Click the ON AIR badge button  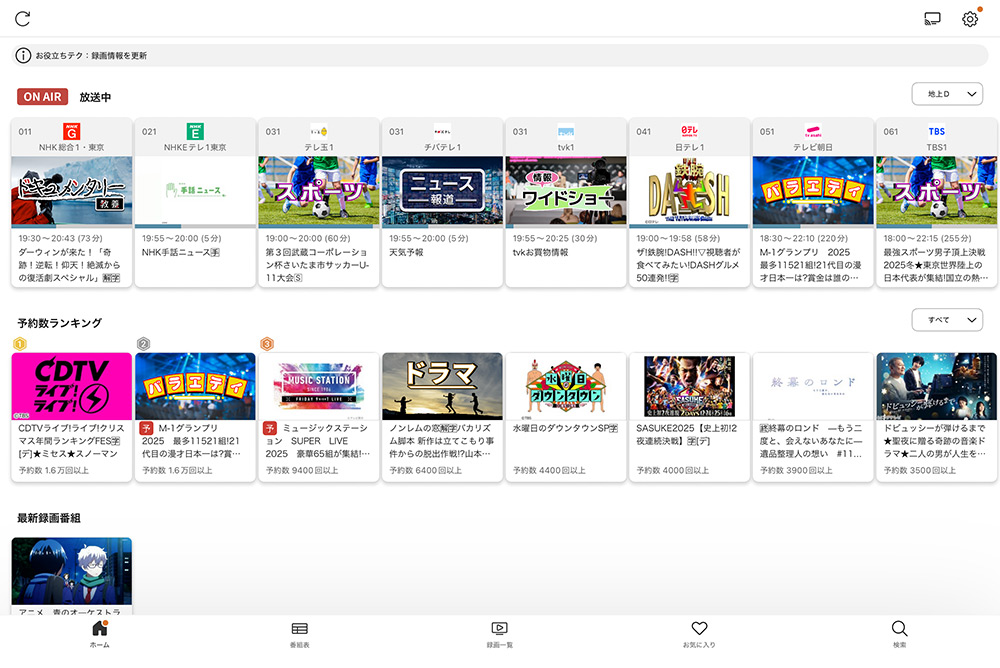click(42, 97)
